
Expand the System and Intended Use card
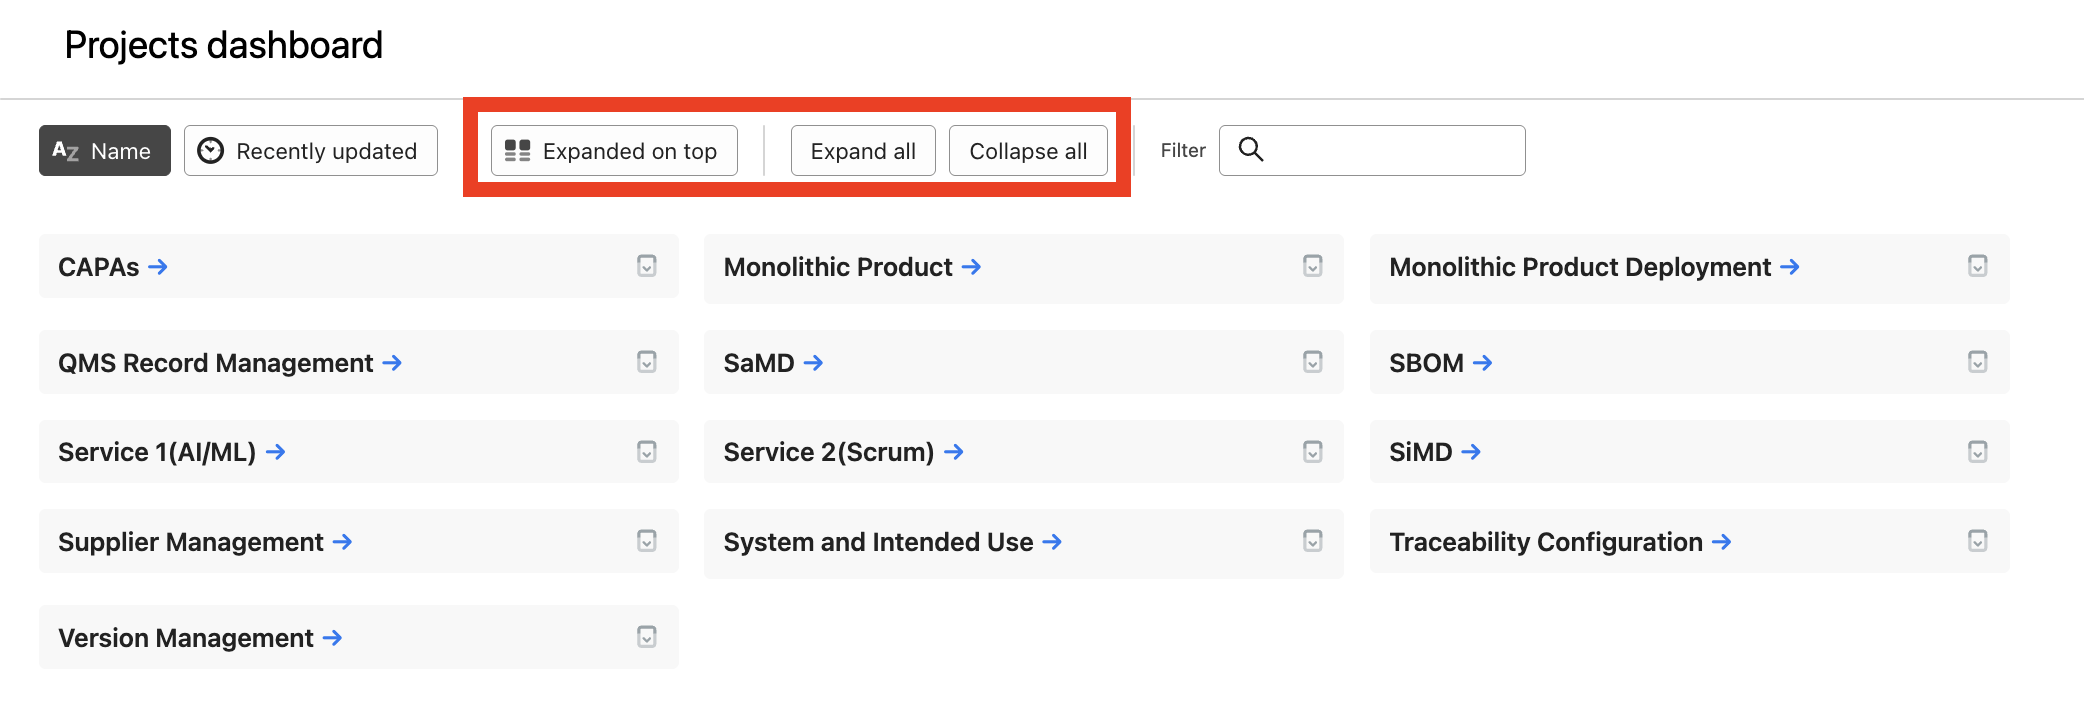tap(1313, 541)
